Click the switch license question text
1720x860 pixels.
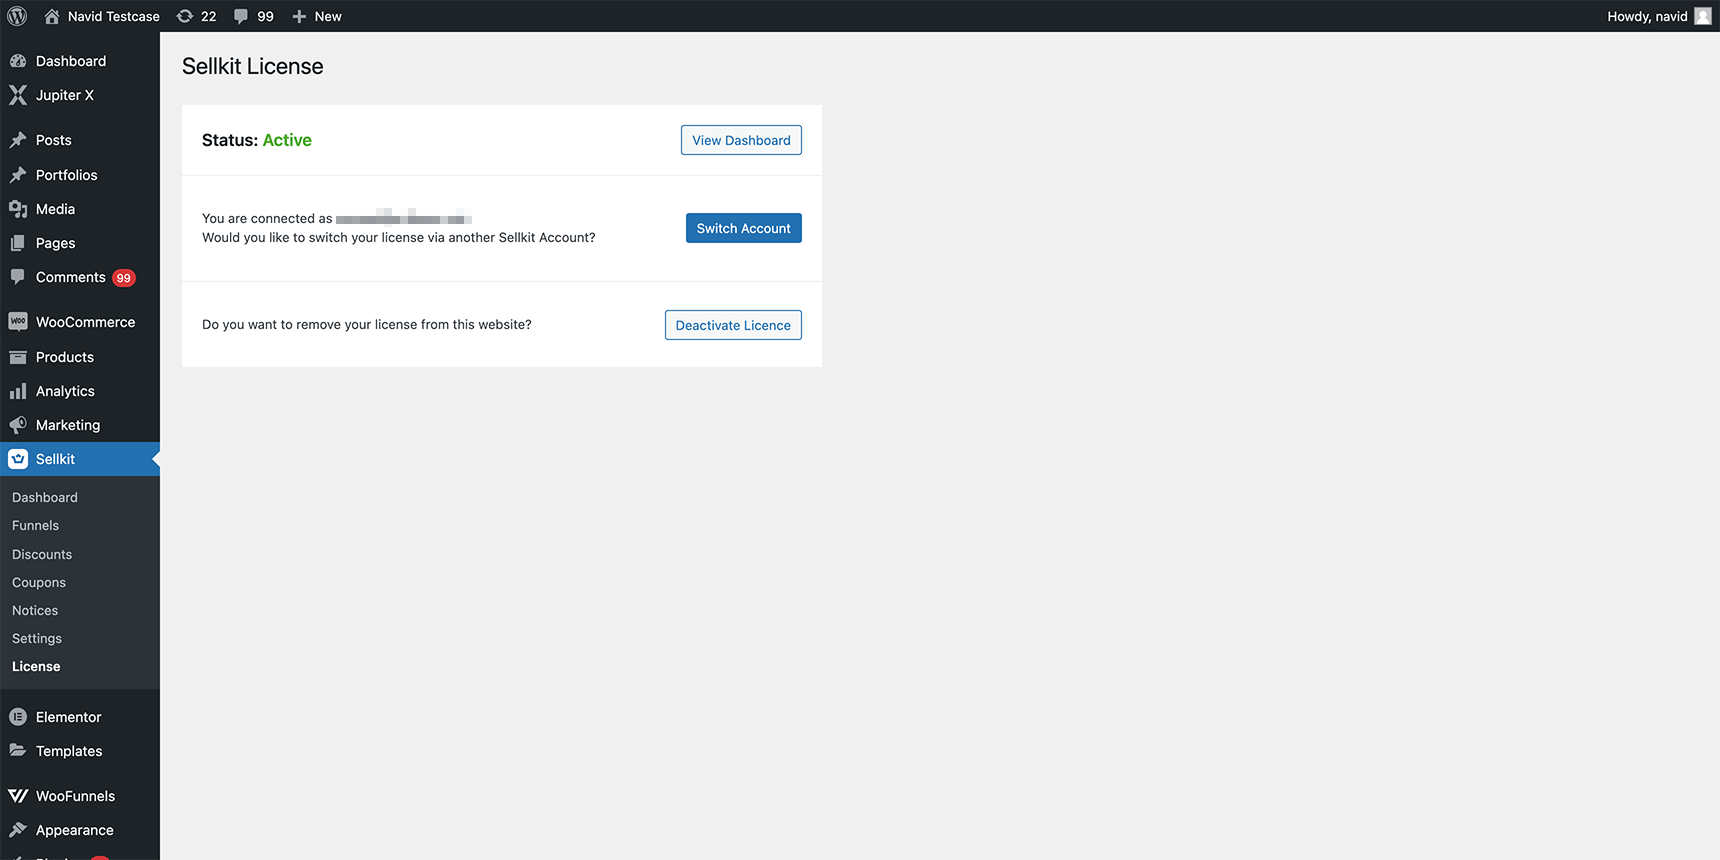(399, 237)
